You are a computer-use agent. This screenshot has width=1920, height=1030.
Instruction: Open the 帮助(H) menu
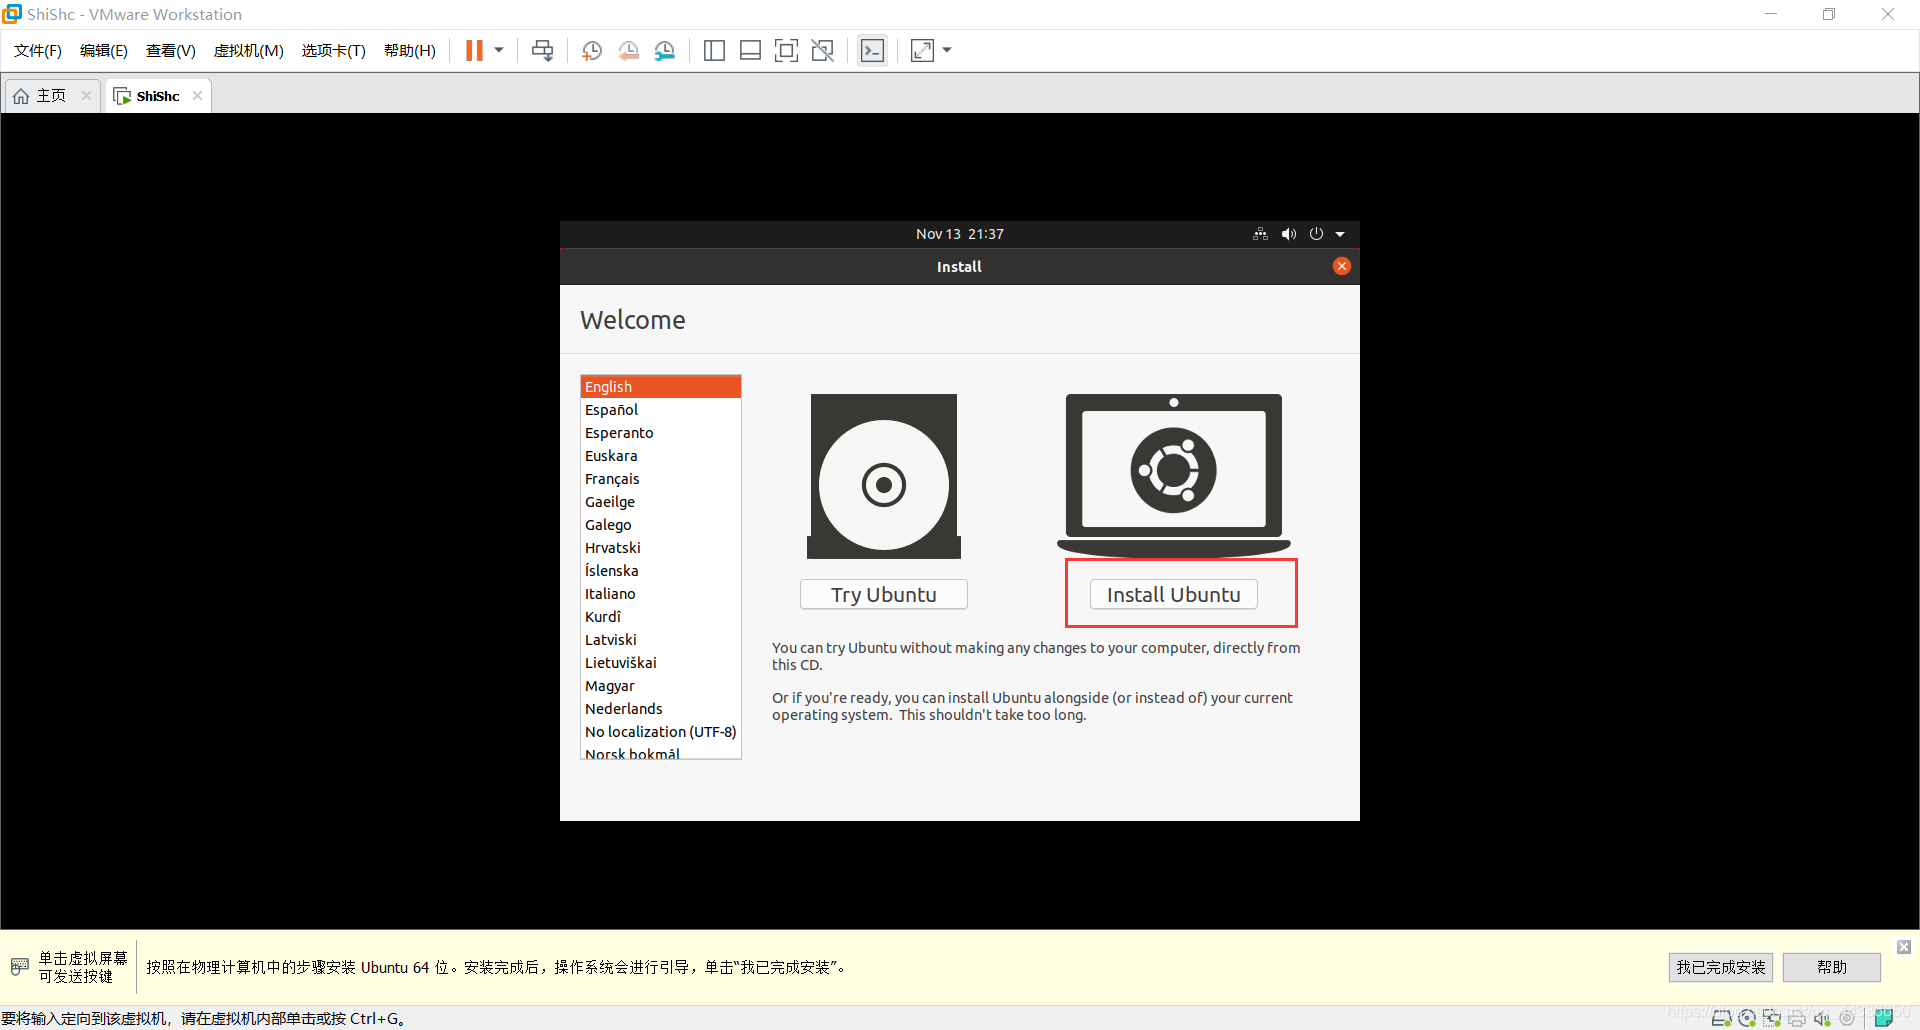[x=410, y=51]
